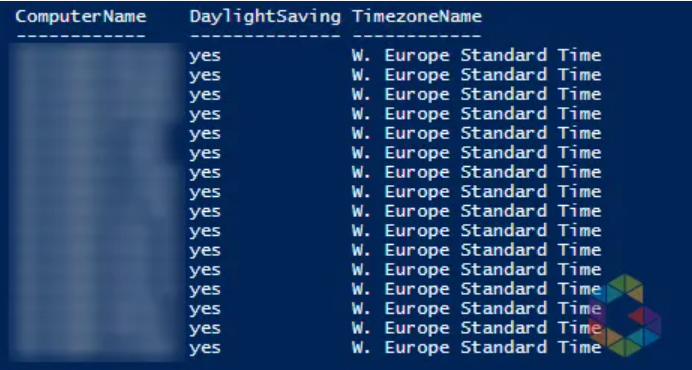Select the last row's 'yes' value

tap(205, 348)
